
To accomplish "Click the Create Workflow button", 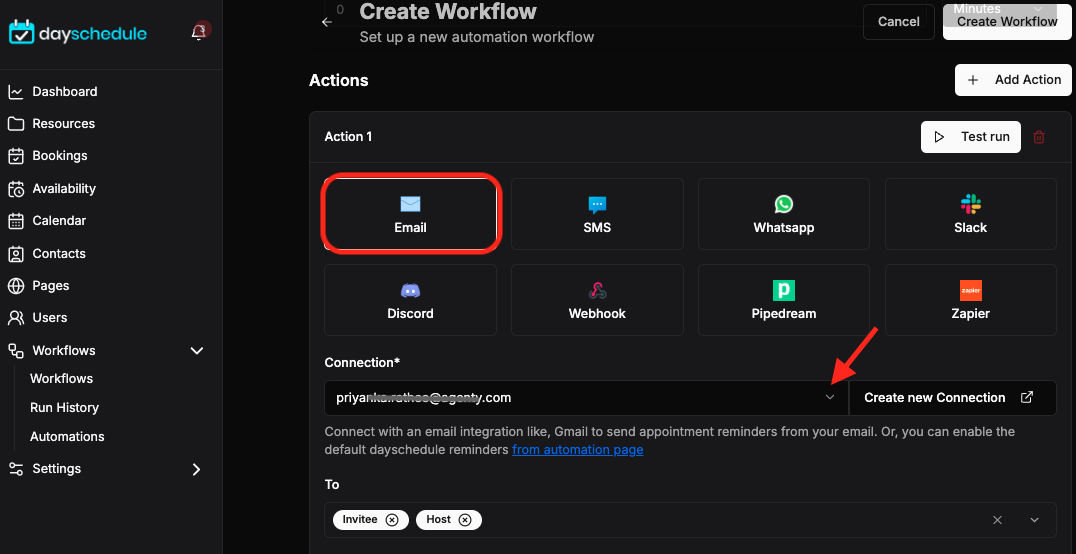I will [1007, 22].
